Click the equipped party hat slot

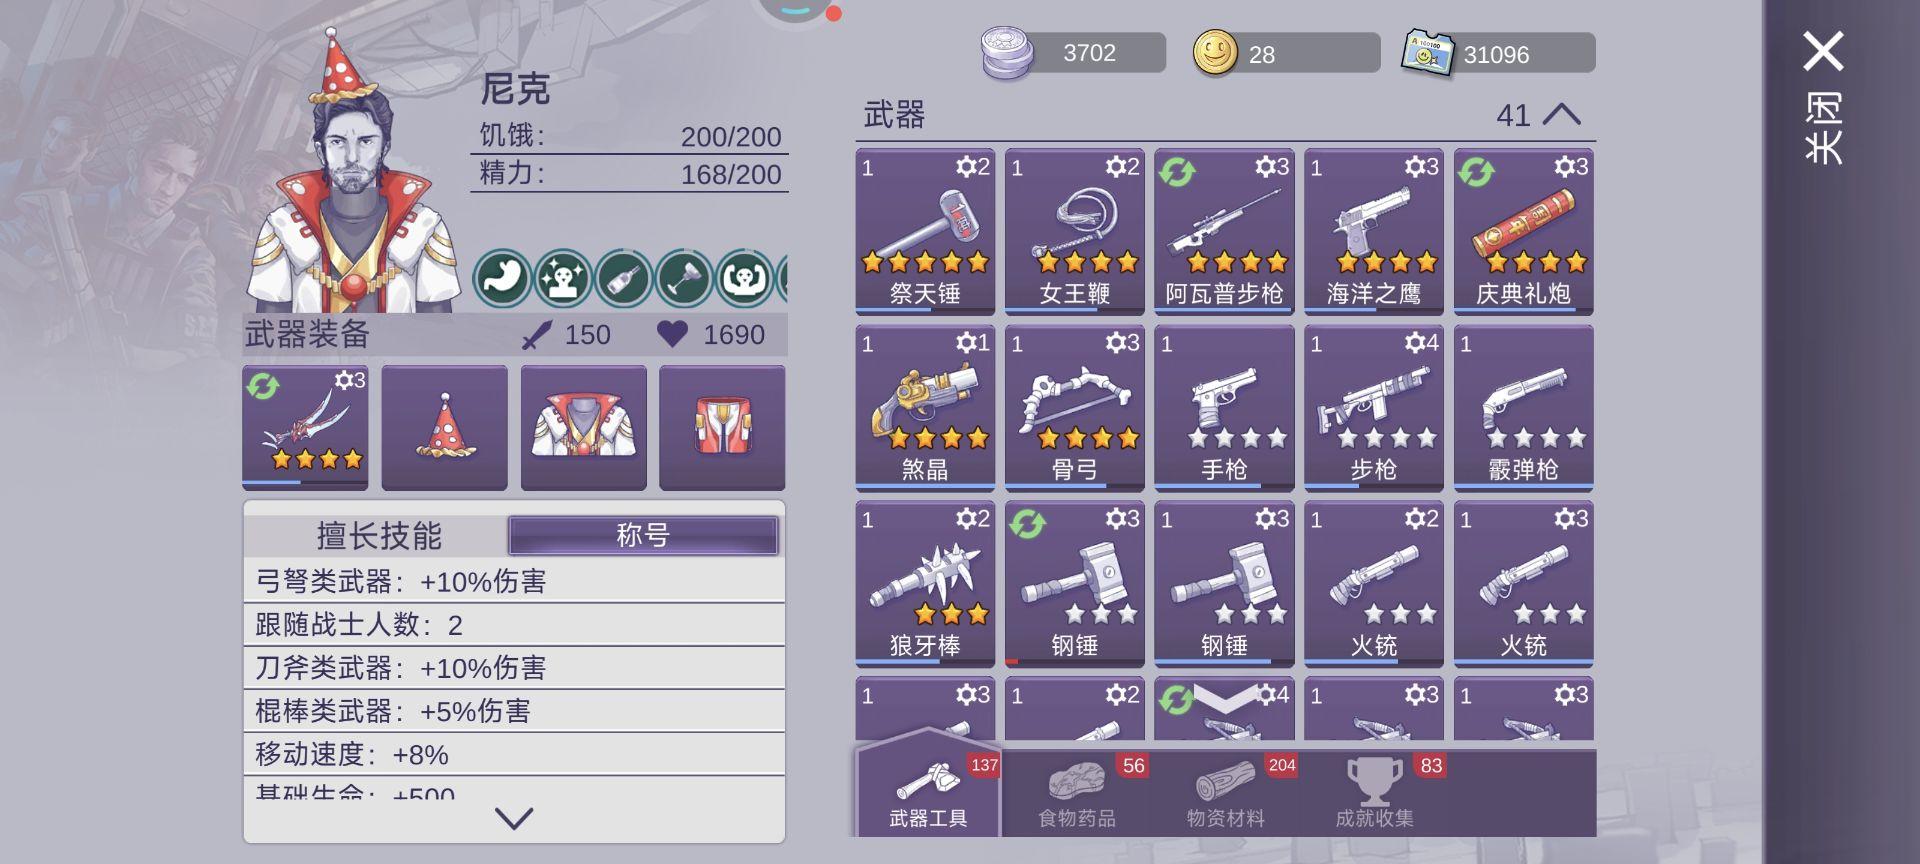click(444, 427)
